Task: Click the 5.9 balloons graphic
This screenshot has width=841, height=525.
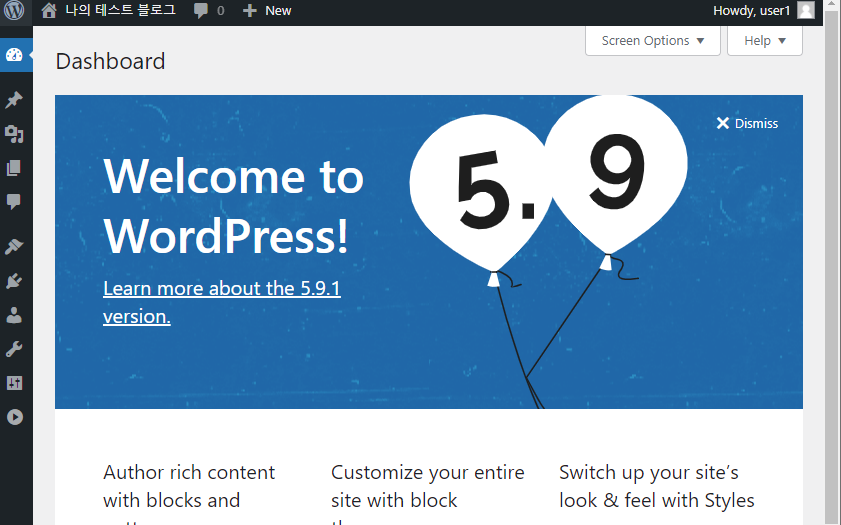Action: [548, 252]
